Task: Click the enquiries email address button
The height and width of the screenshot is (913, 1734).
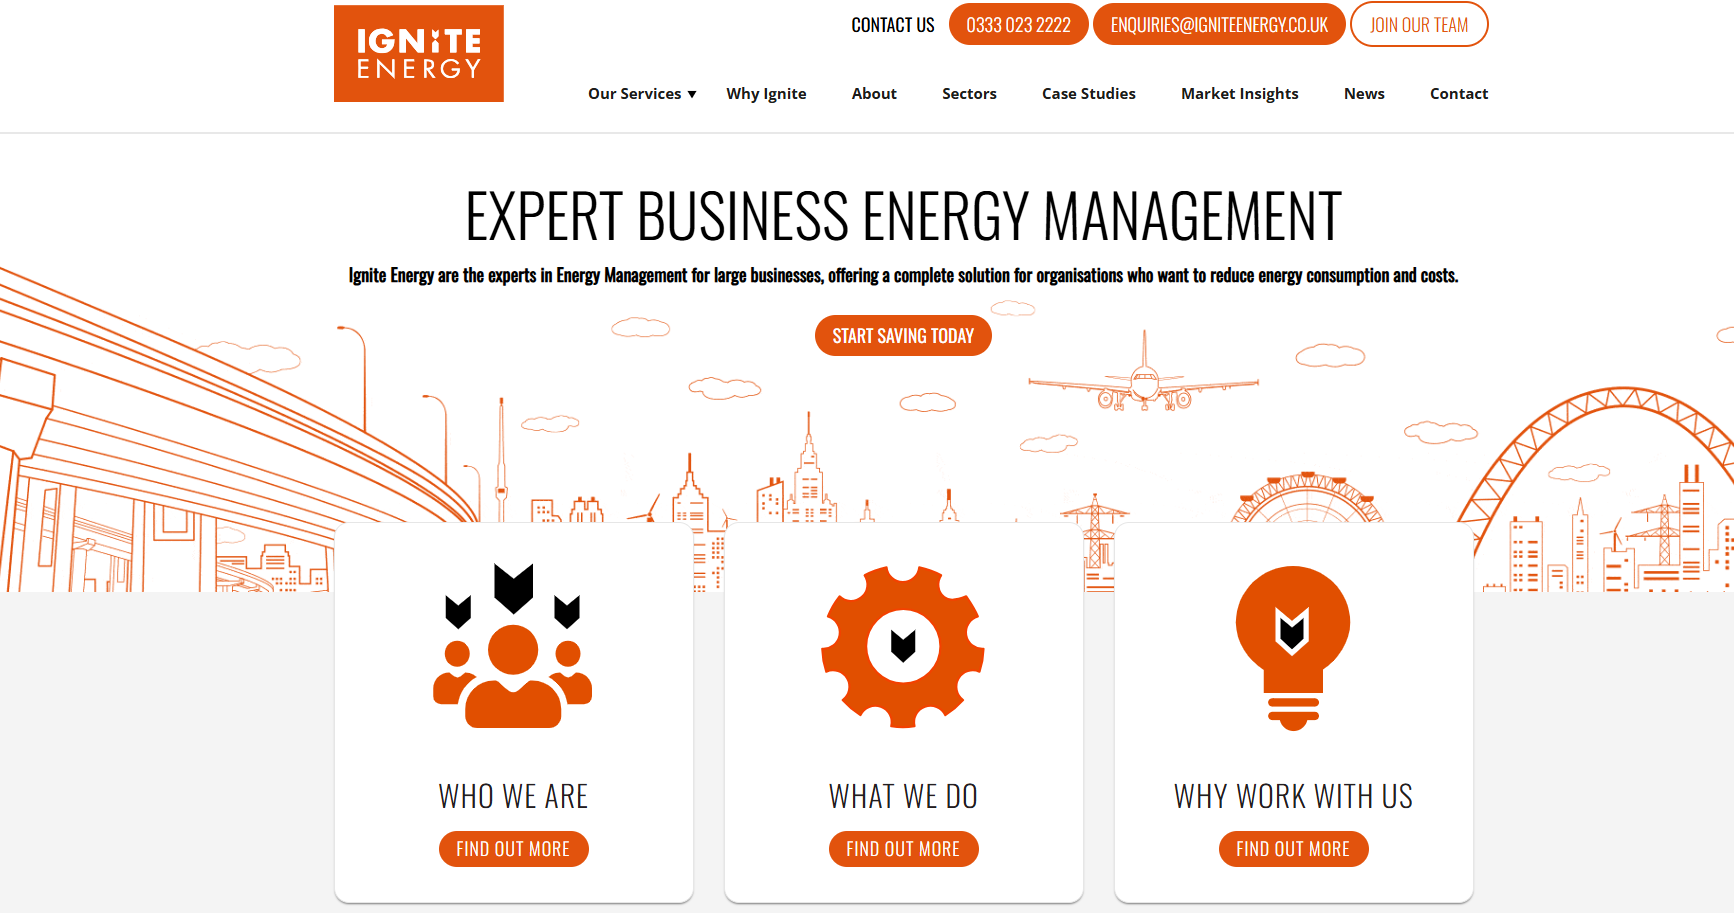Action: (x=1219, y=25)
